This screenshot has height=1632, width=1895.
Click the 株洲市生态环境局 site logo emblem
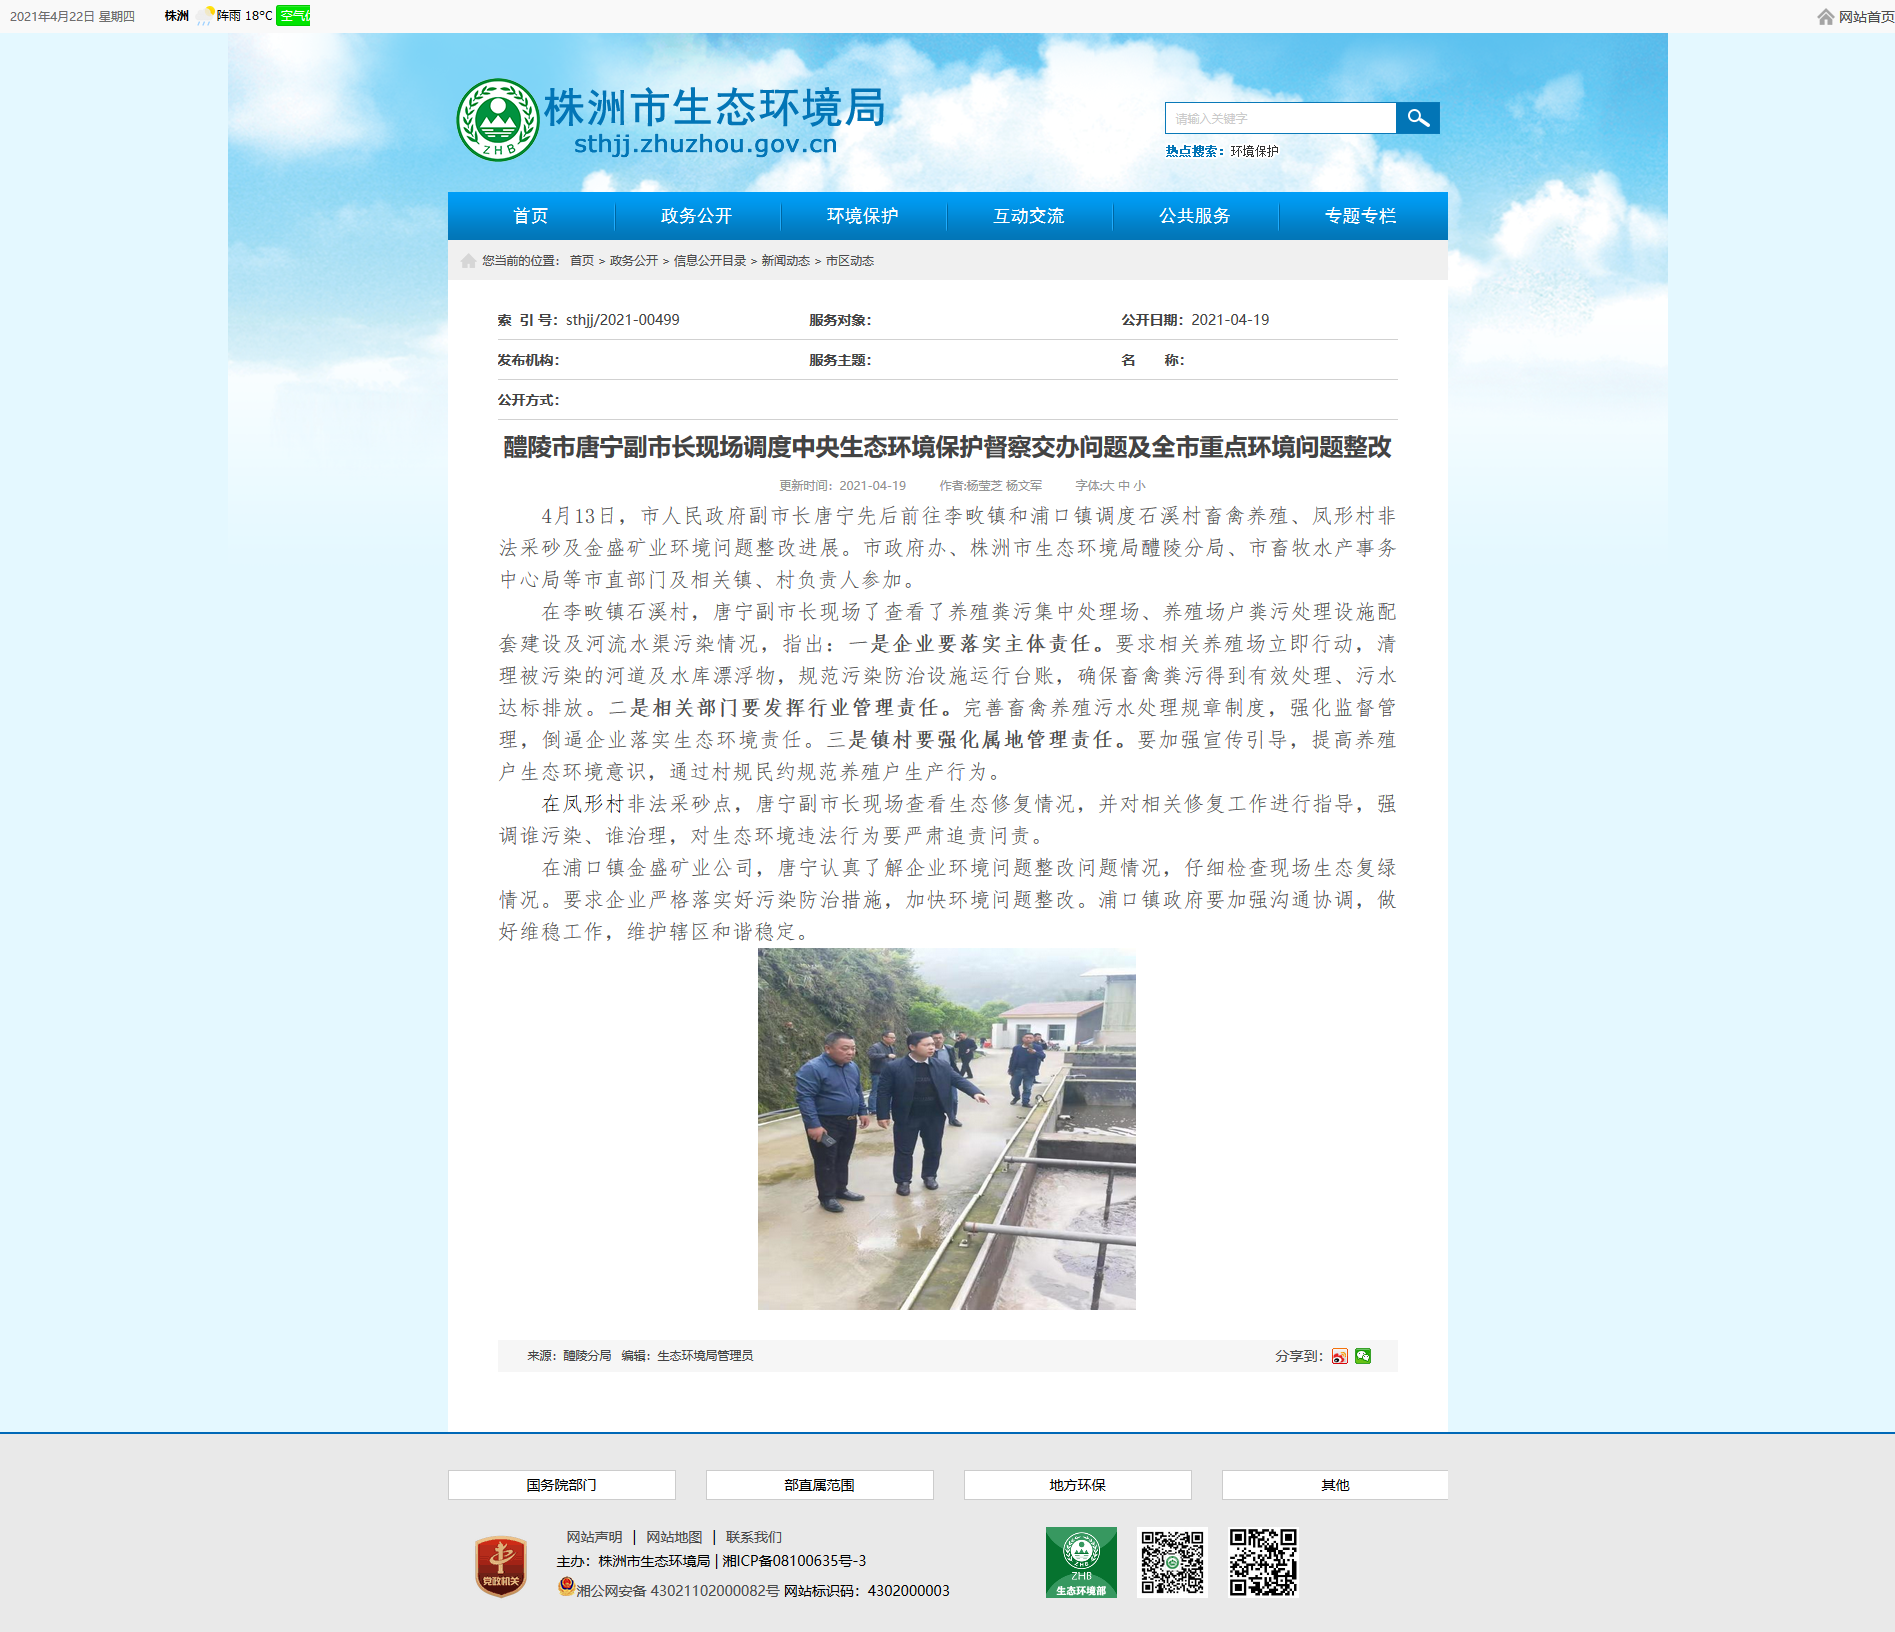[497, 120]
